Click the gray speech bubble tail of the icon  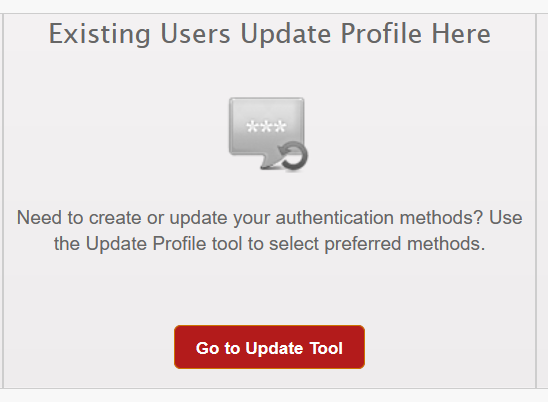pos(268,161)
